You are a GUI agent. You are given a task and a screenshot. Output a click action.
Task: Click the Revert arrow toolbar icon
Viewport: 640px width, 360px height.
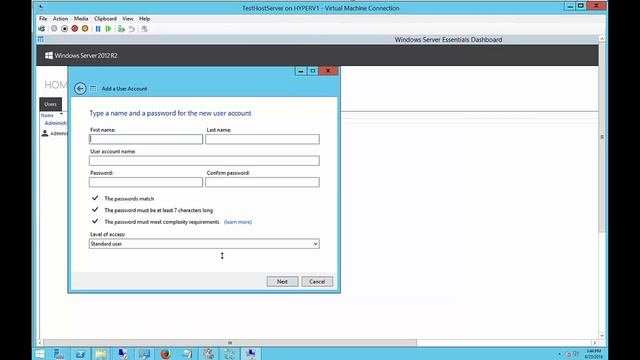[x=131, y=29]
